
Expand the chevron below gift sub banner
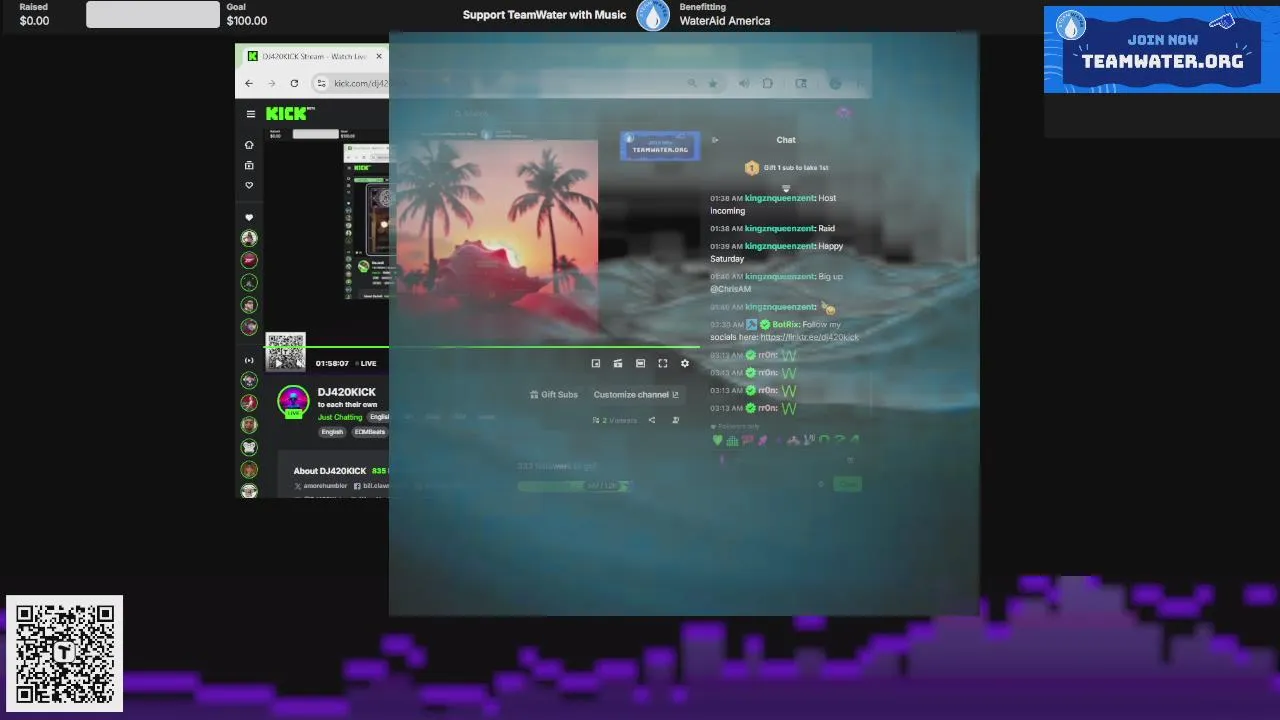pyautogui.click(x=786, y=187)
